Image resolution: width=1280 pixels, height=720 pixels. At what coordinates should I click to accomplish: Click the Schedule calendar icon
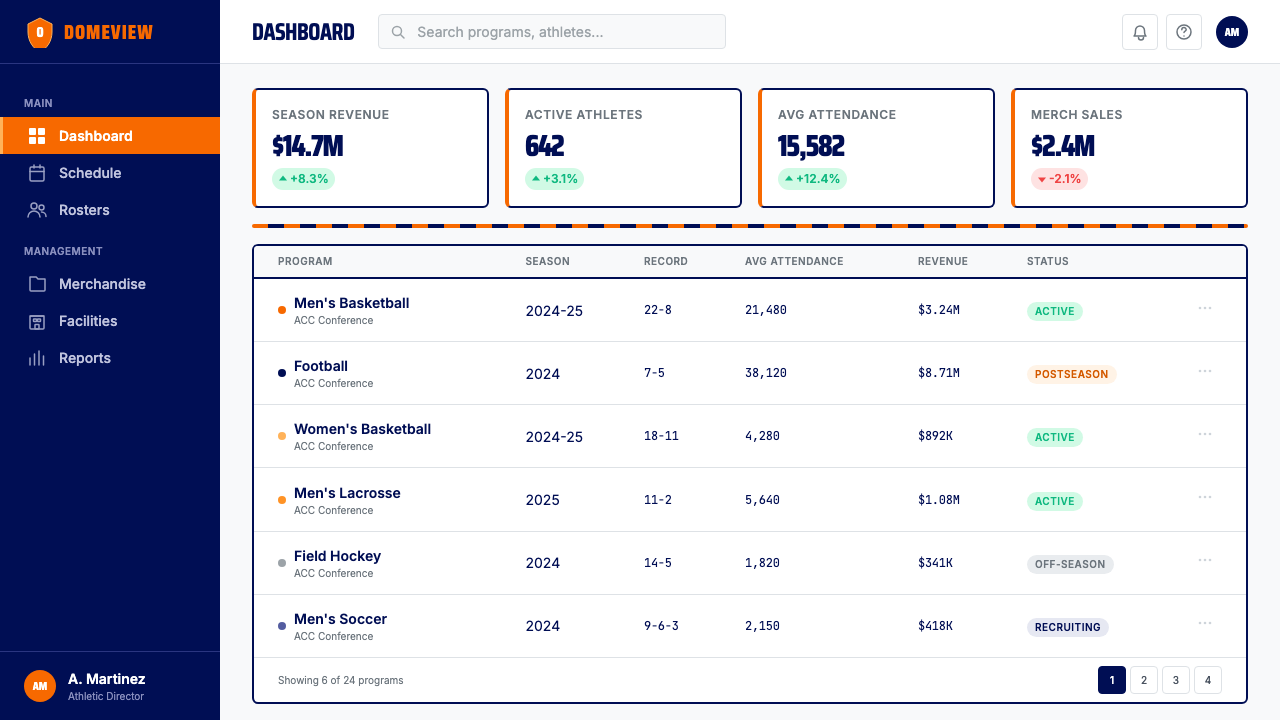pyautogui.click(x=37, y=173)
